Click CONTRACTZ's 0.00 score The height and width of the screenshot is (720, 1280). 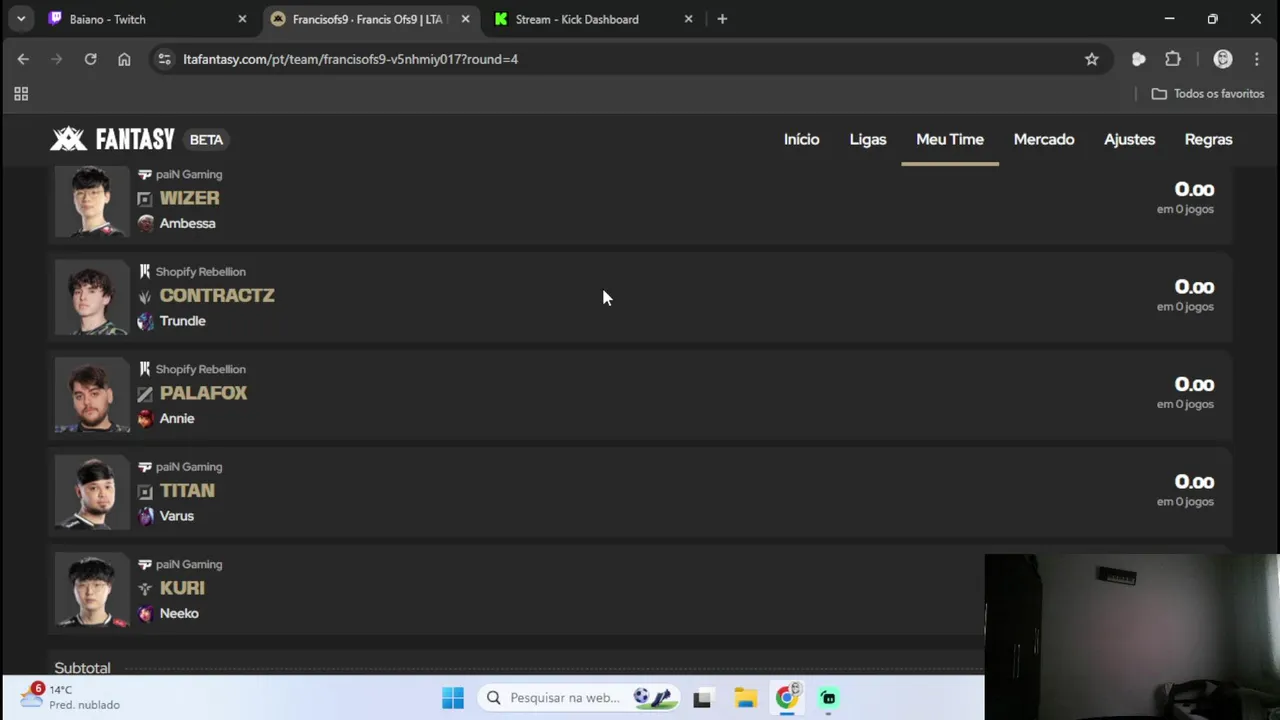[x=1194, y=287]
